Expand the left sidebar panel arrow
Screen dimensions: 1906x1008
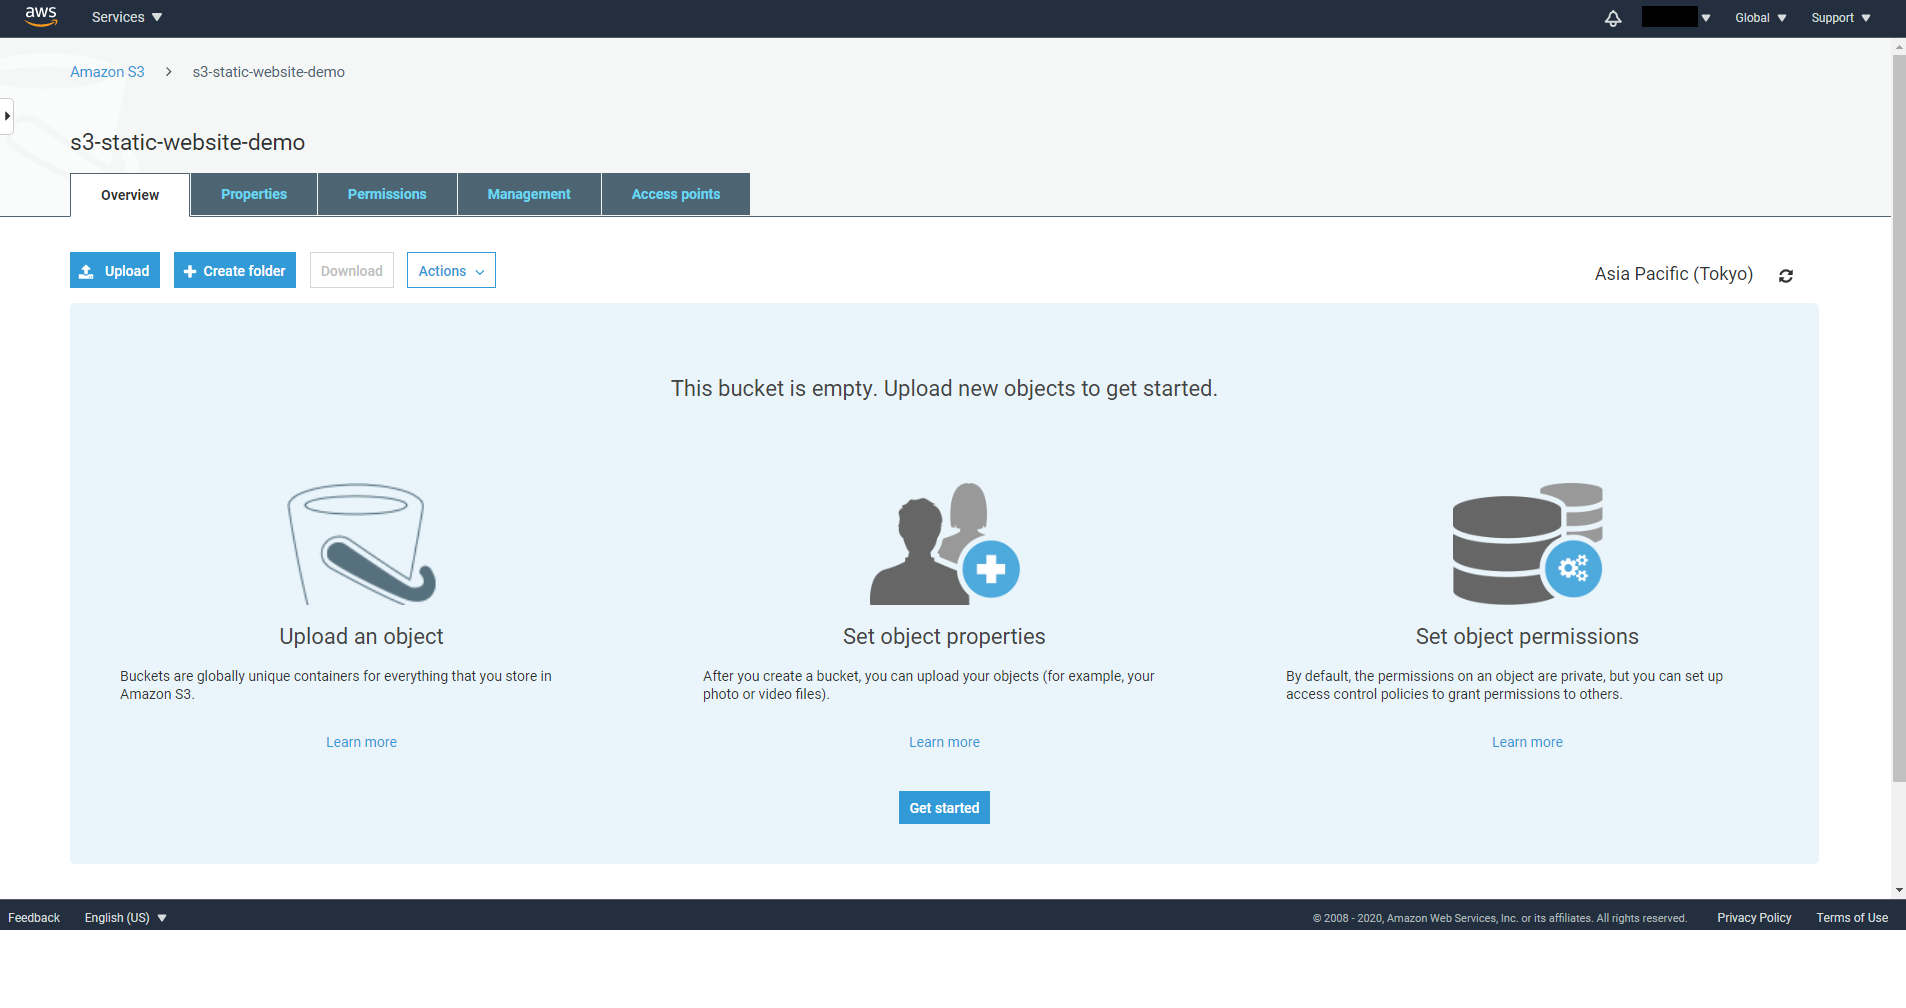pos(7,116)
